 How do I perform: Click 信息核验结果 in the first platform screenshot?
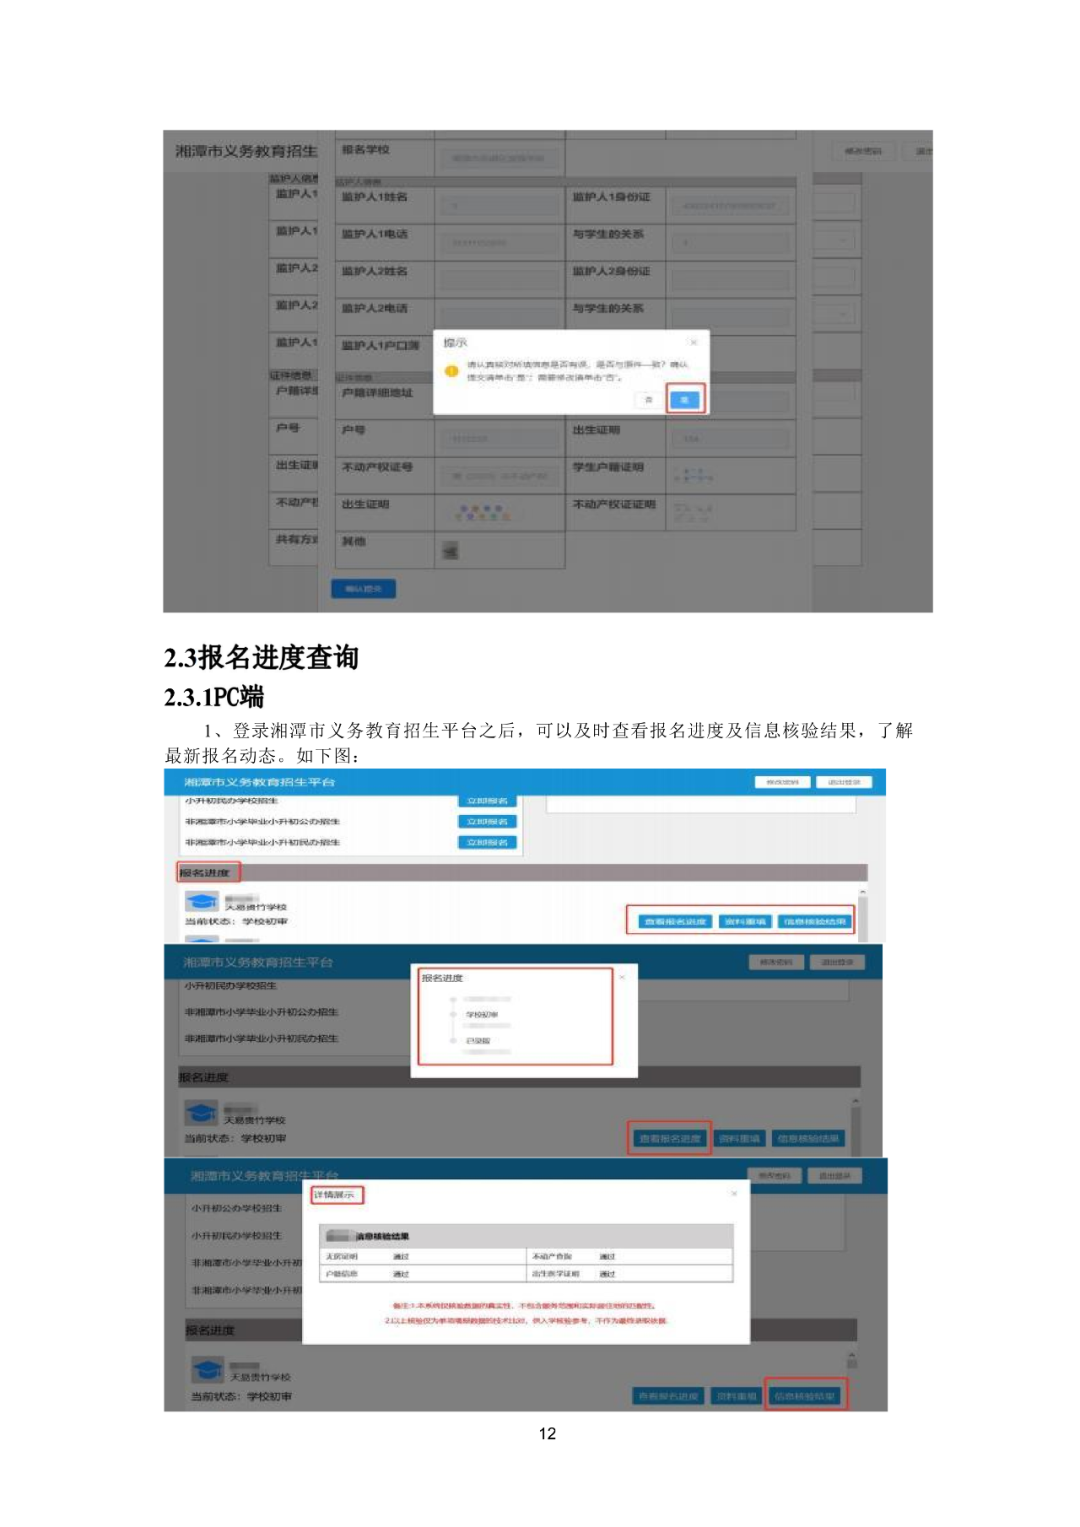point(815,921)
